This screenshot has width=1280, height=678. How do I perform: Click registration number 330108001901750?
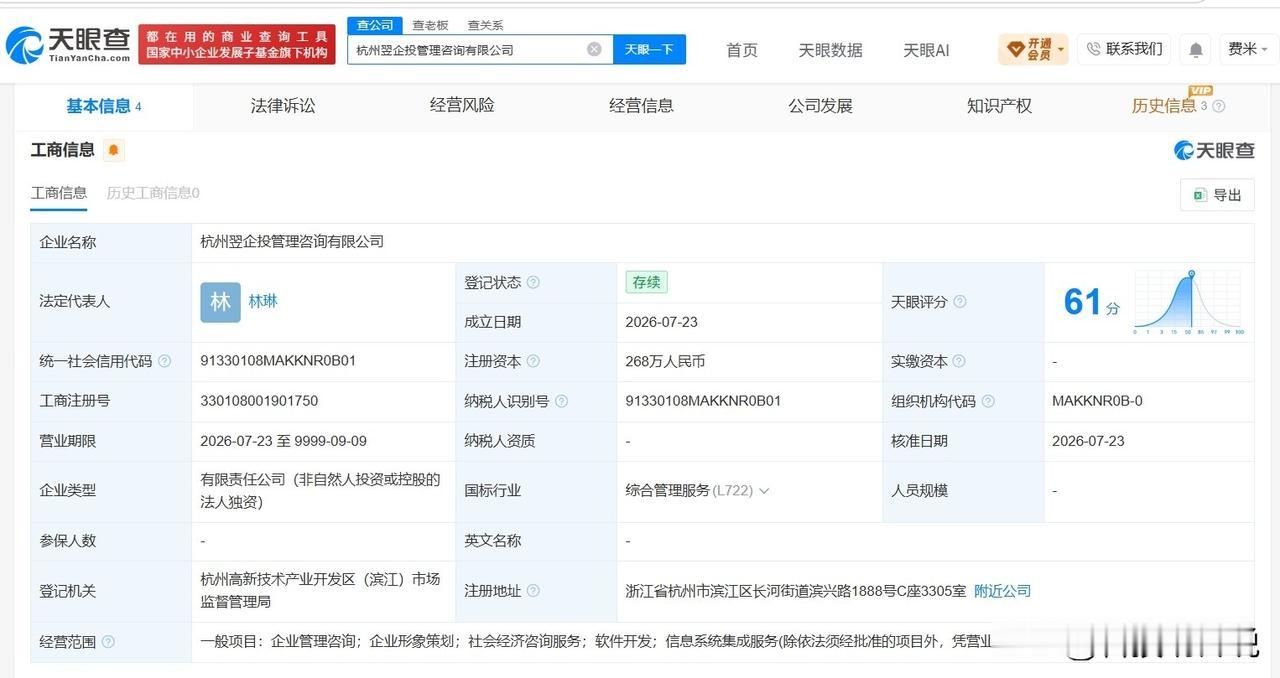[259, 401]
